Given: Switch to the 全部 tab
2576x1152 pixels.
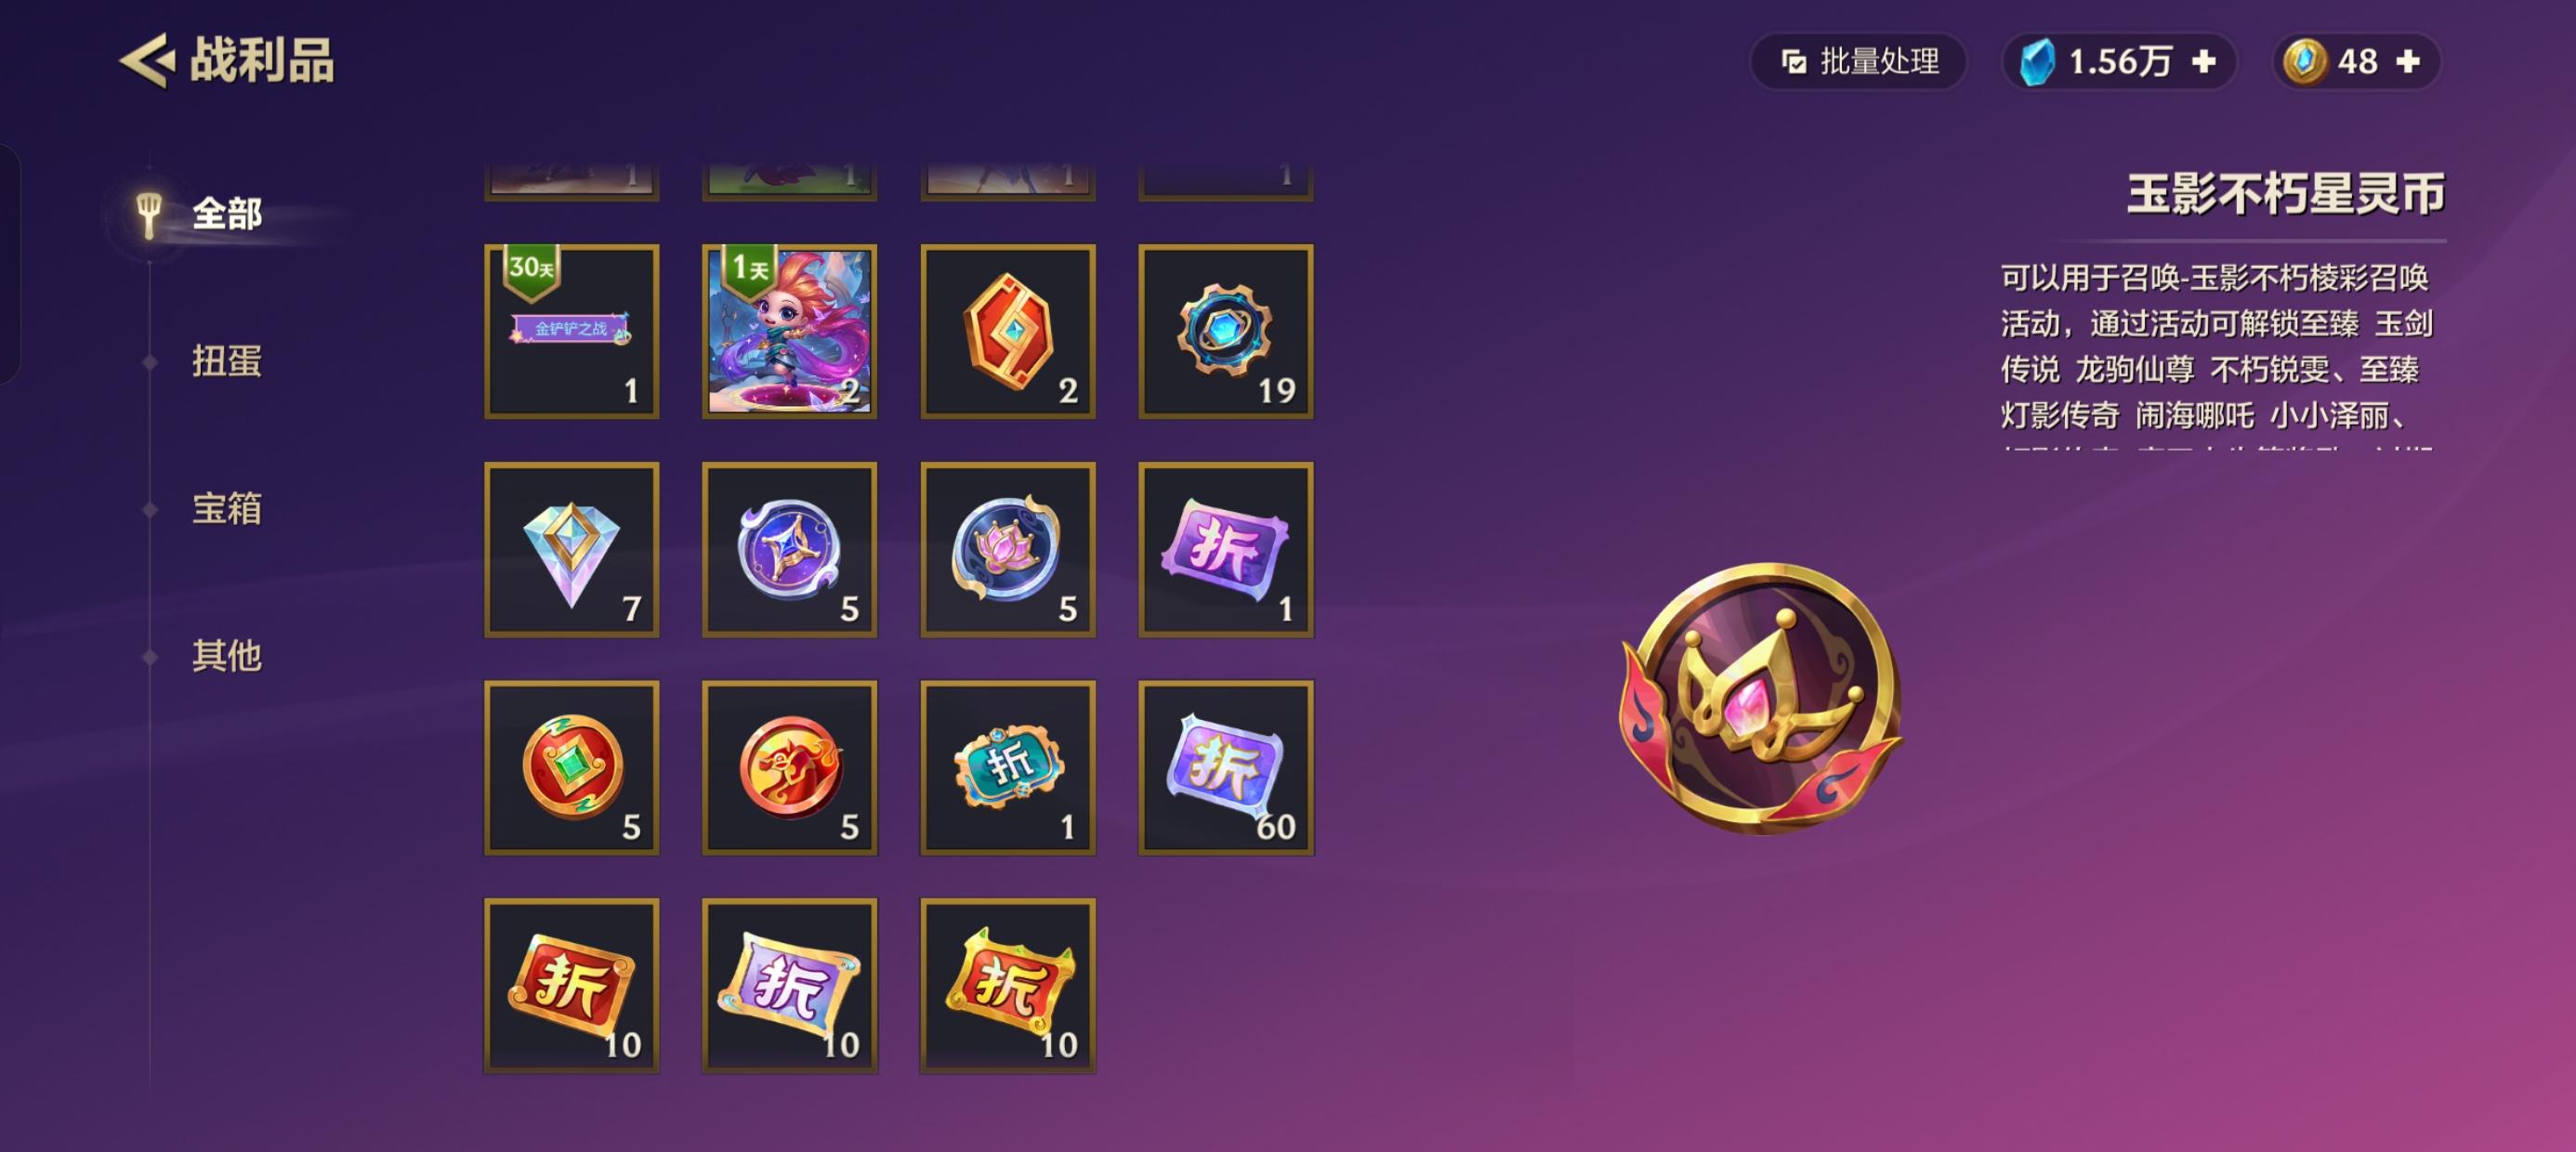Looking at the screenshot, I should [226, 214].
